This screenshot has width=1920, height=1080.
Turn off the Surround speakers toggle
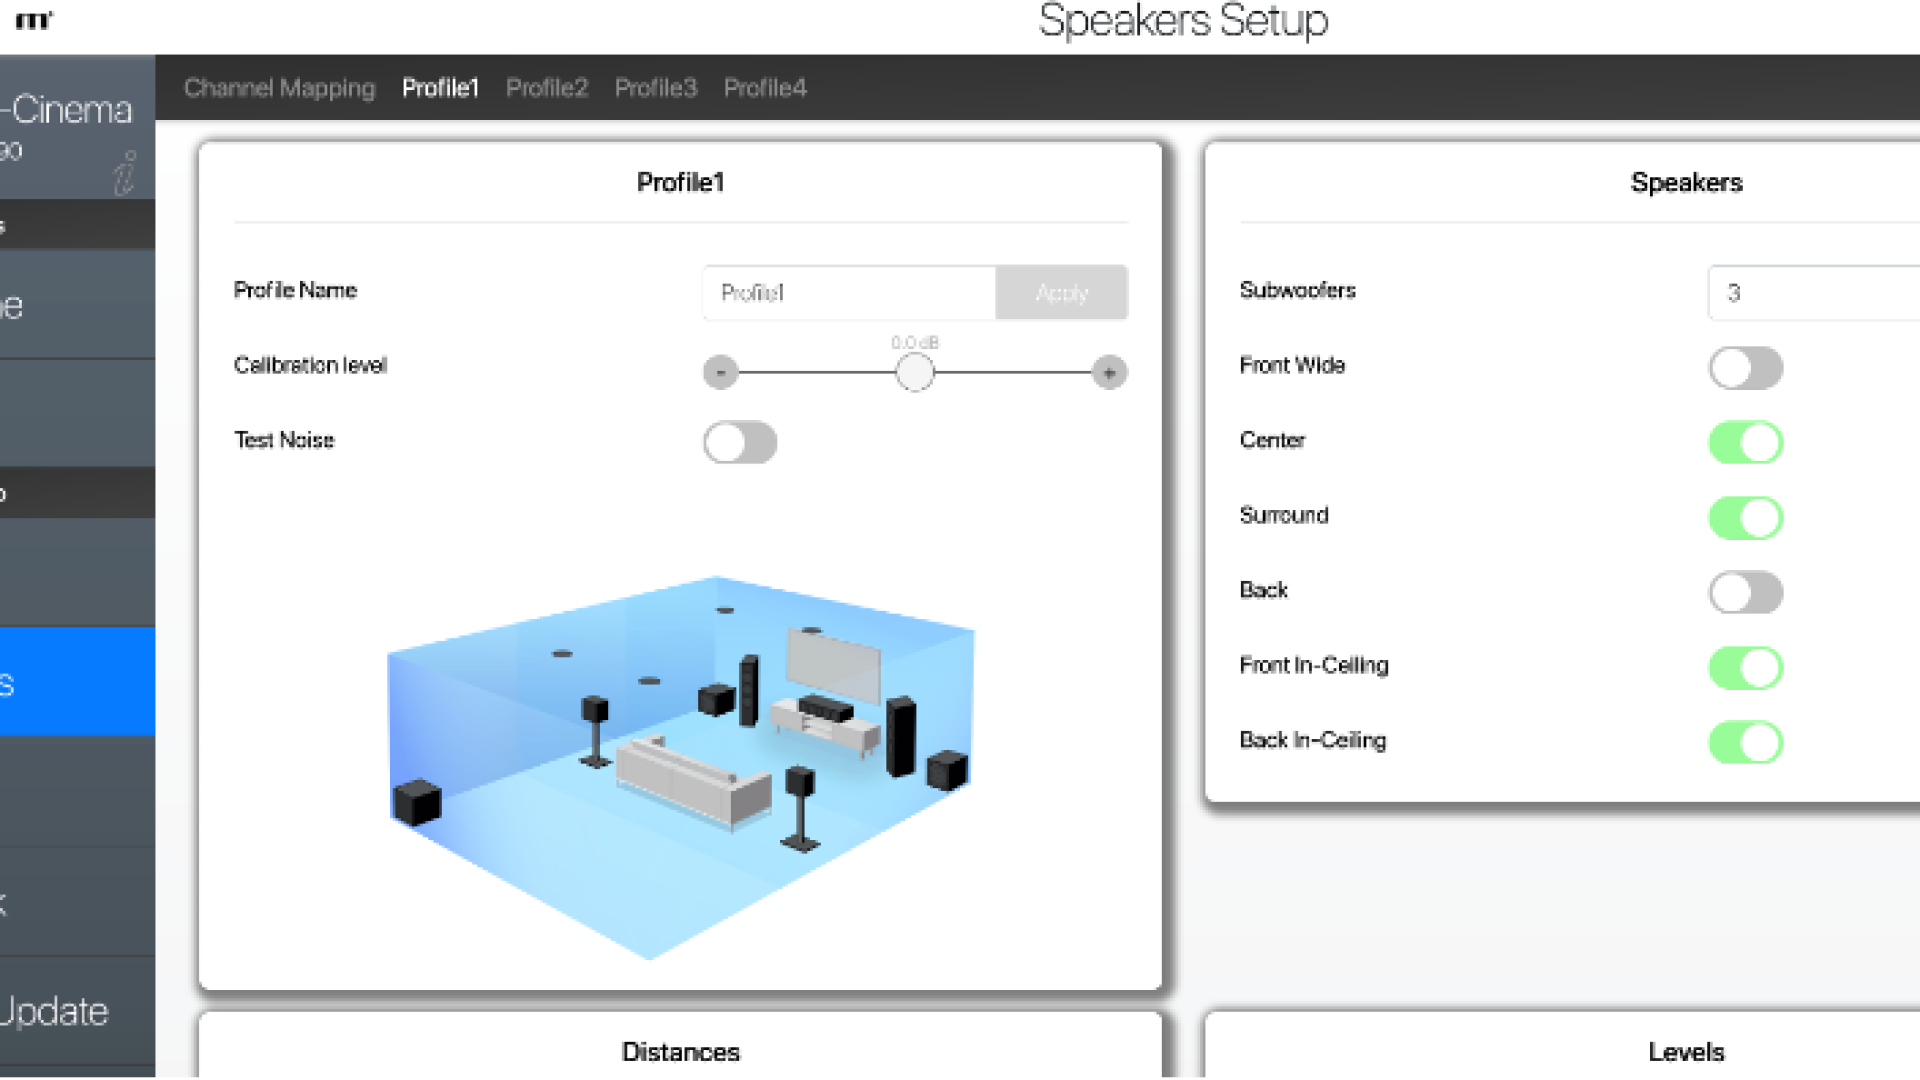point(1746,518)
